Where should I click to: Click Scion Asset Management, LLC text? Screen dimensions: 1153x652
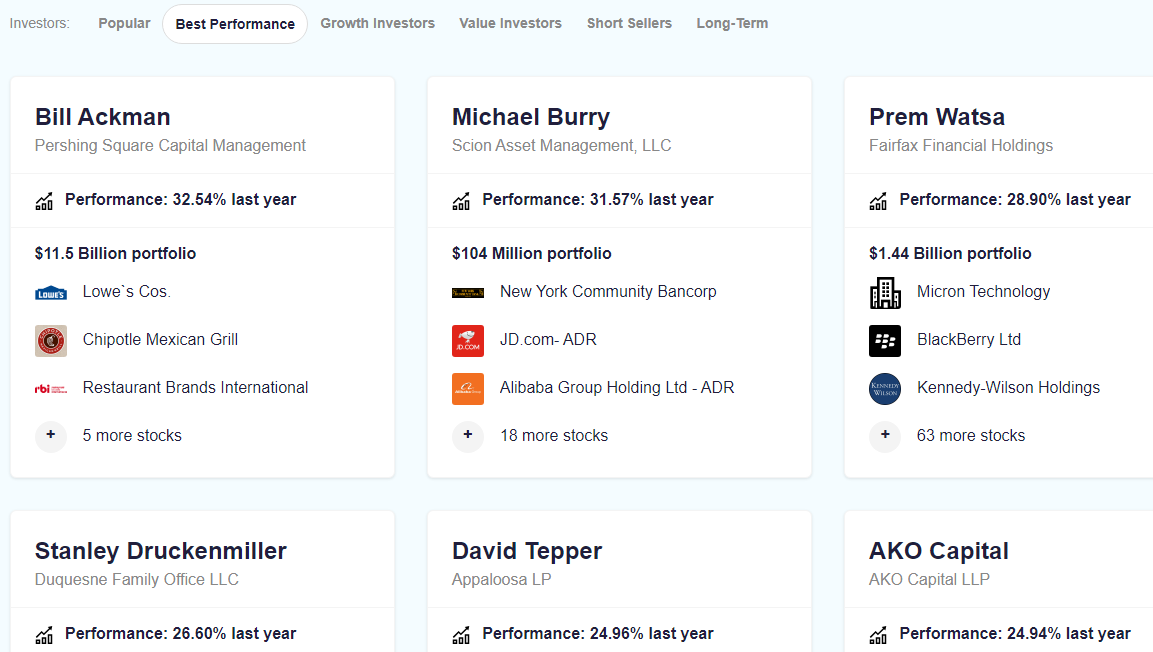pos(561,146)
